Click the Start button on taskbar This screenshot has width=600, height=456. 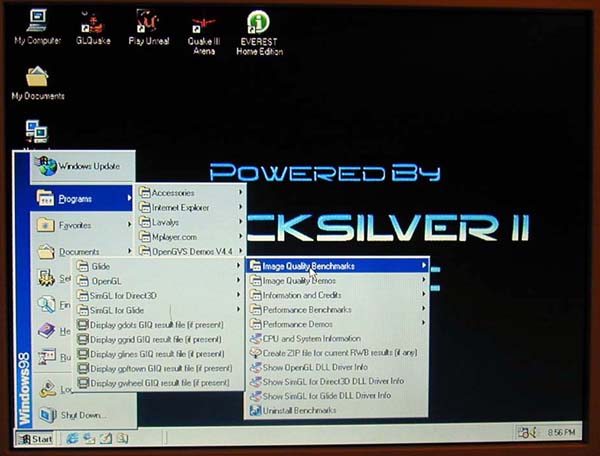[x=35, y=439]
